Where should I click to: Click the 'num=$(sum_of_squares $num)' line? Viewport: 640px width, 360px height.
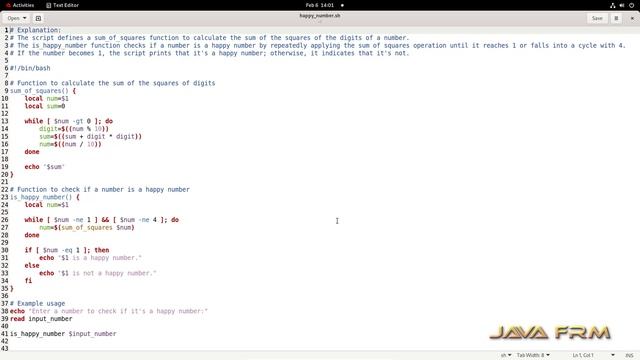87,227
